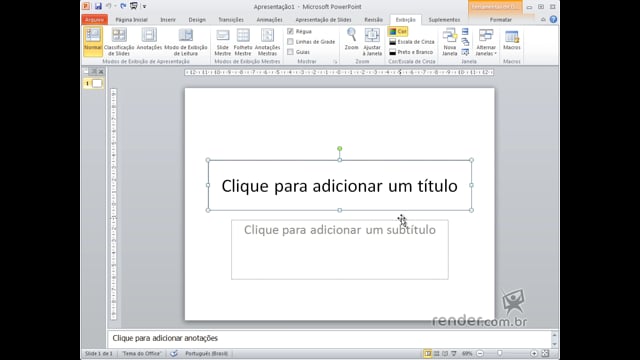Select slide 1 thumbnail in slide pane

click(x=97, y=83)
